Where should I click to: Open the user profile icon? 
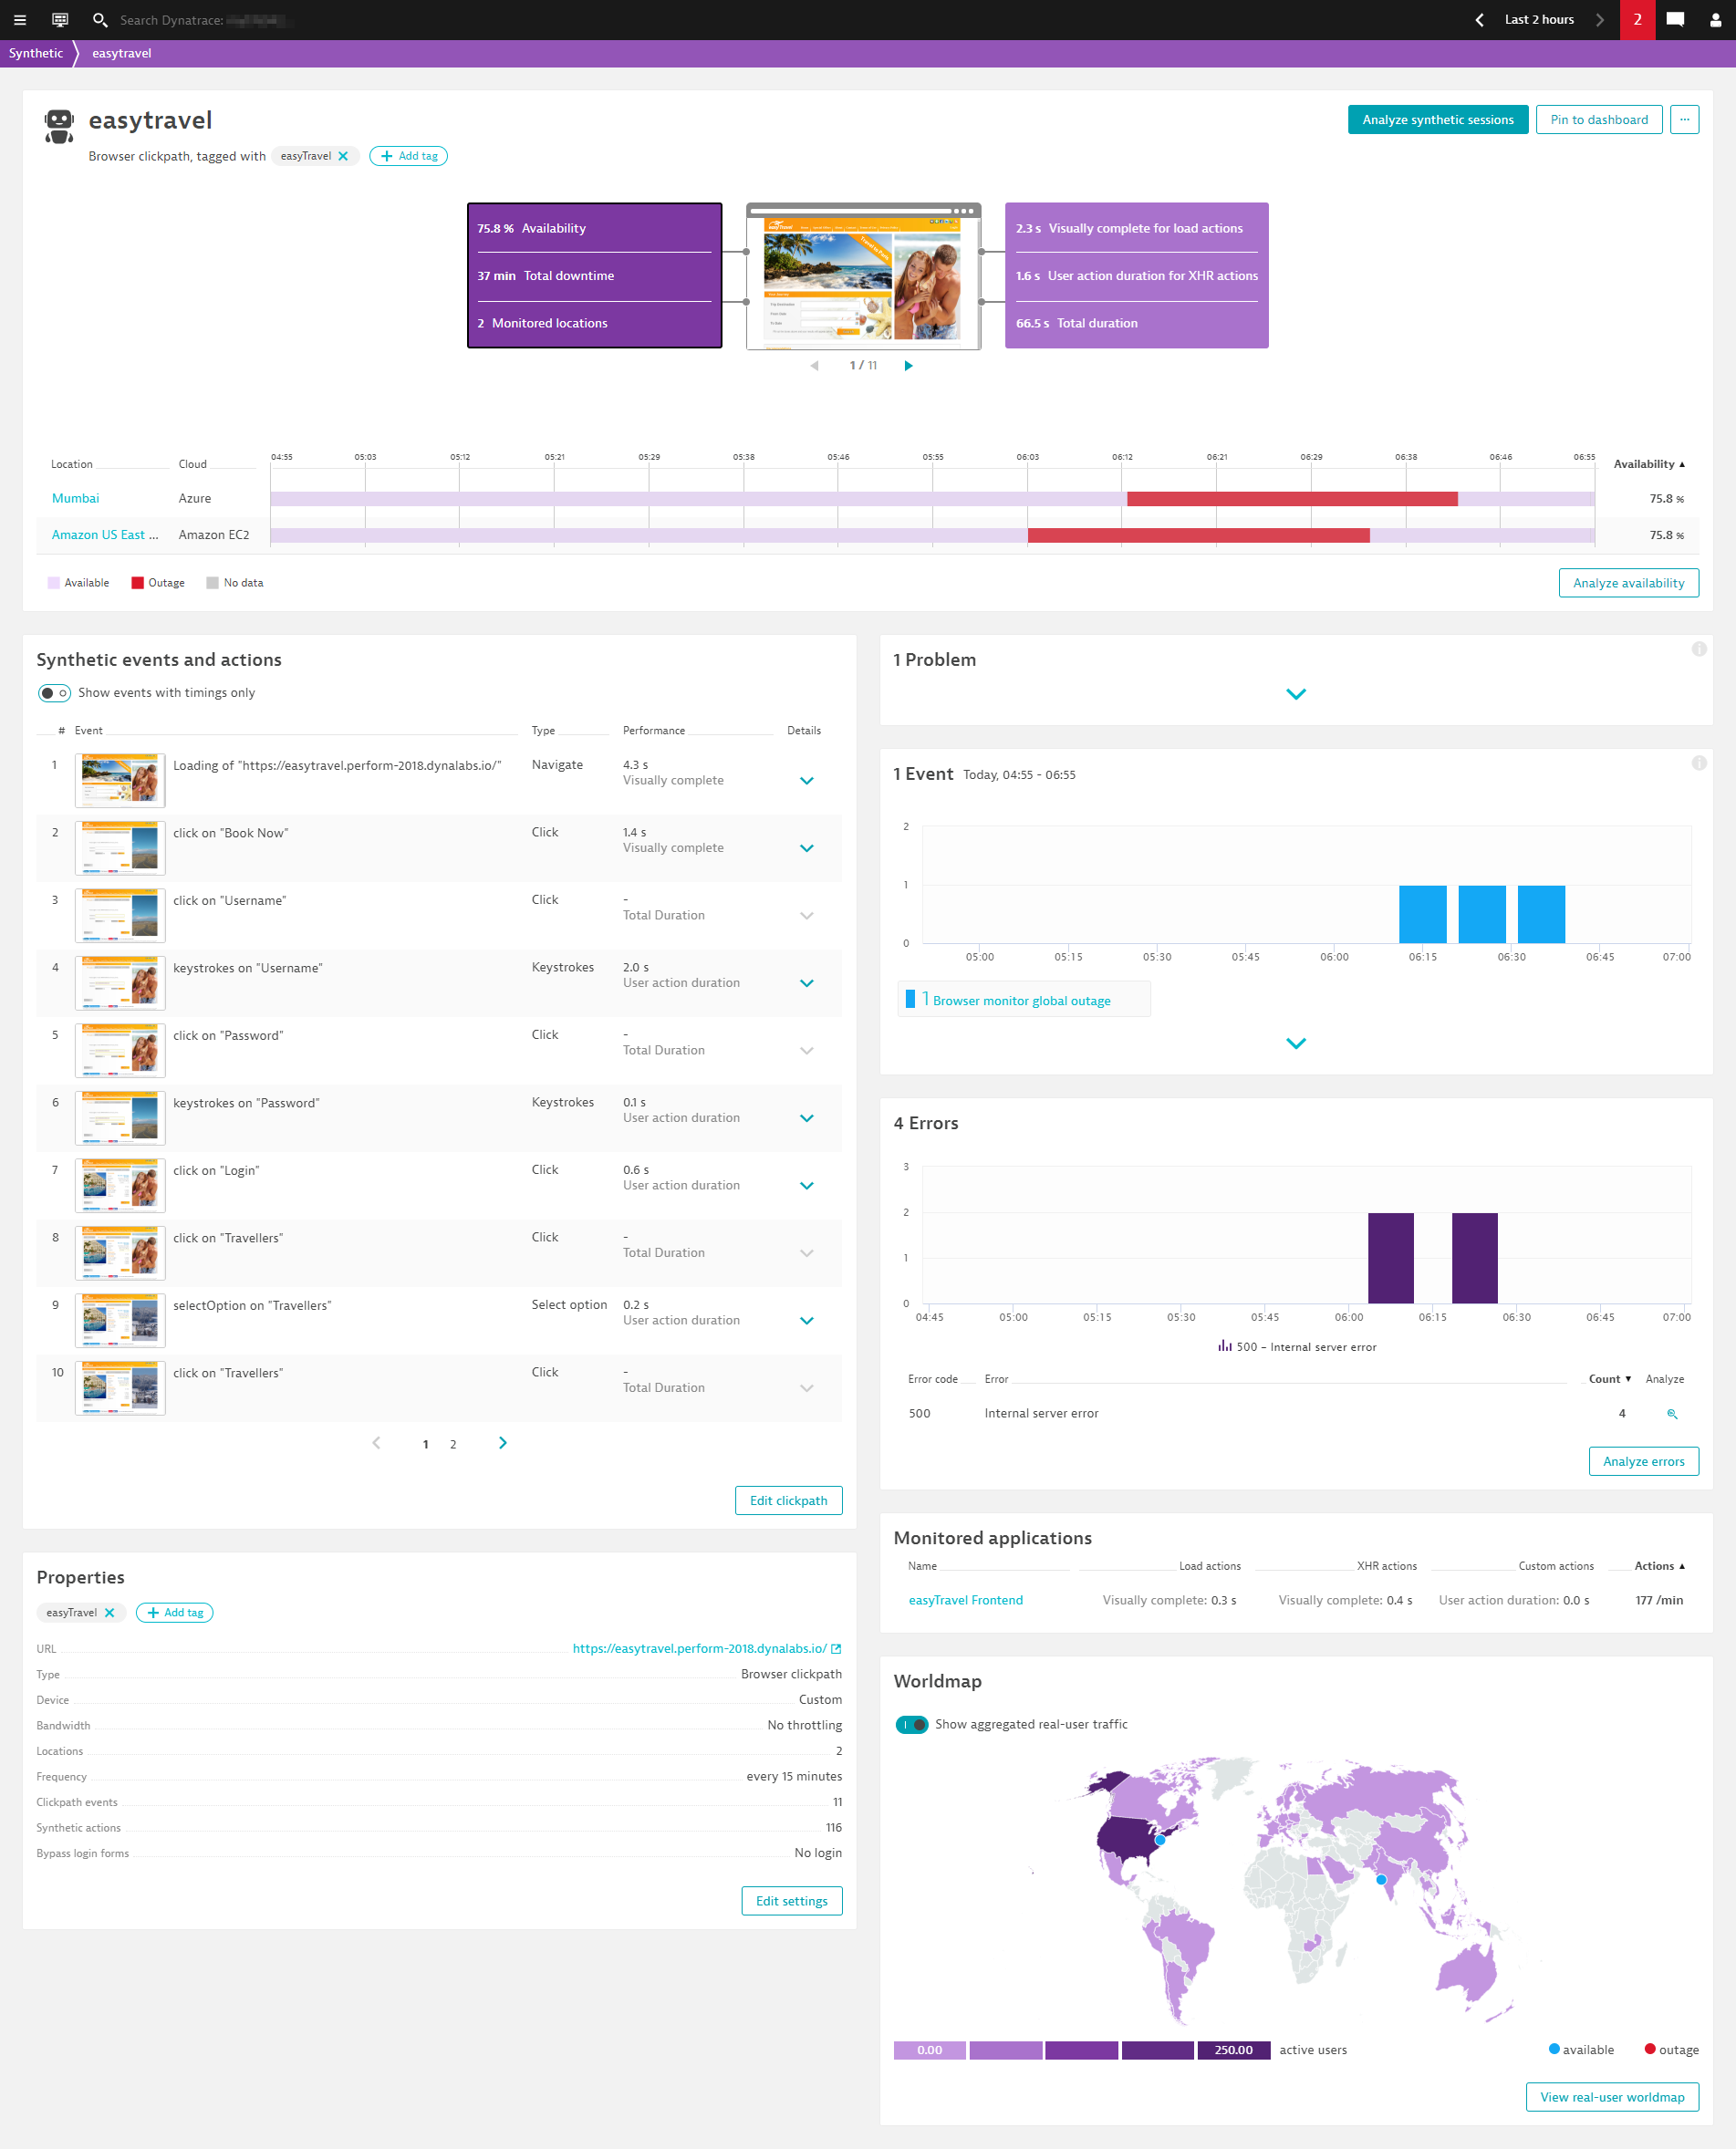tap(1715, 20)
